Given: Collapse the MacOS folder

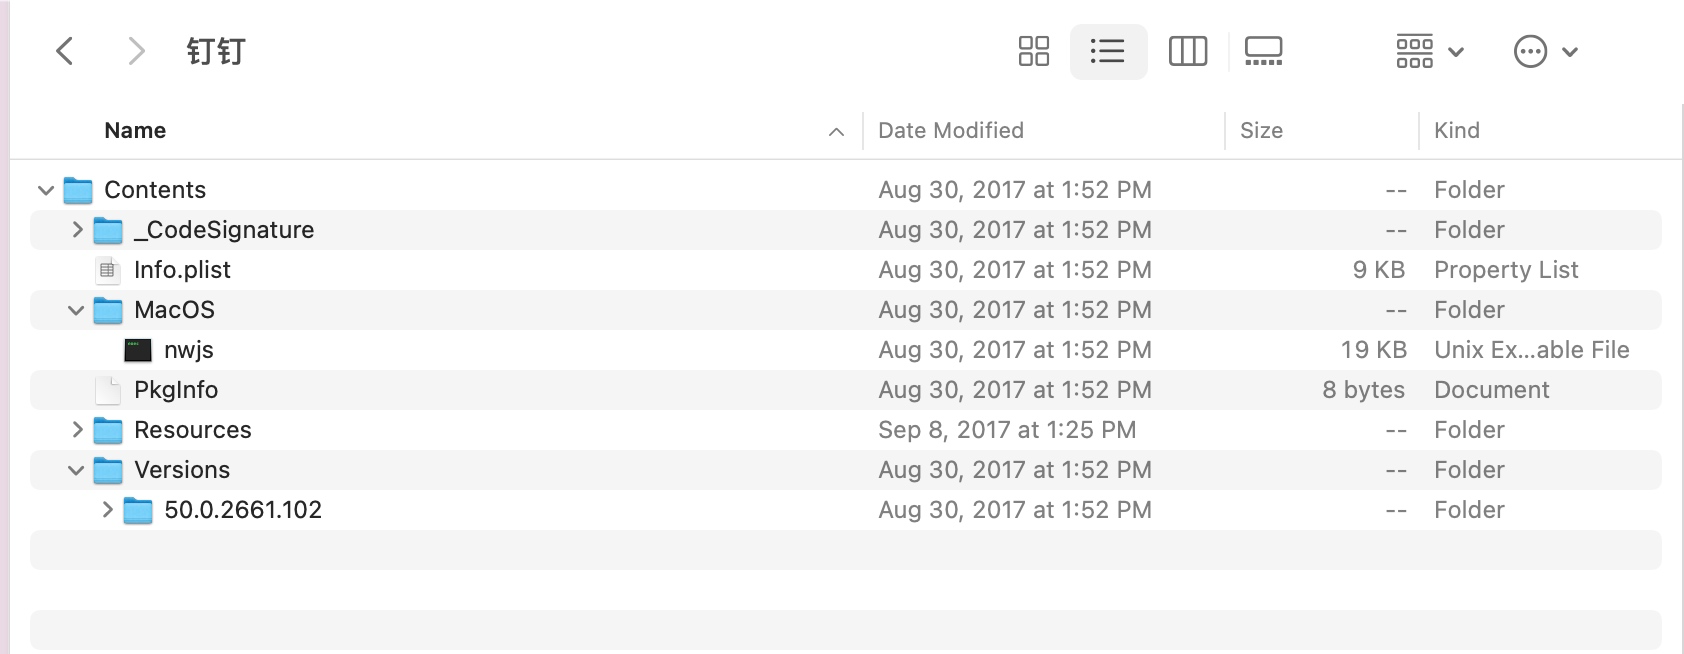Looking at the screenshot, I should pos(76,310).
